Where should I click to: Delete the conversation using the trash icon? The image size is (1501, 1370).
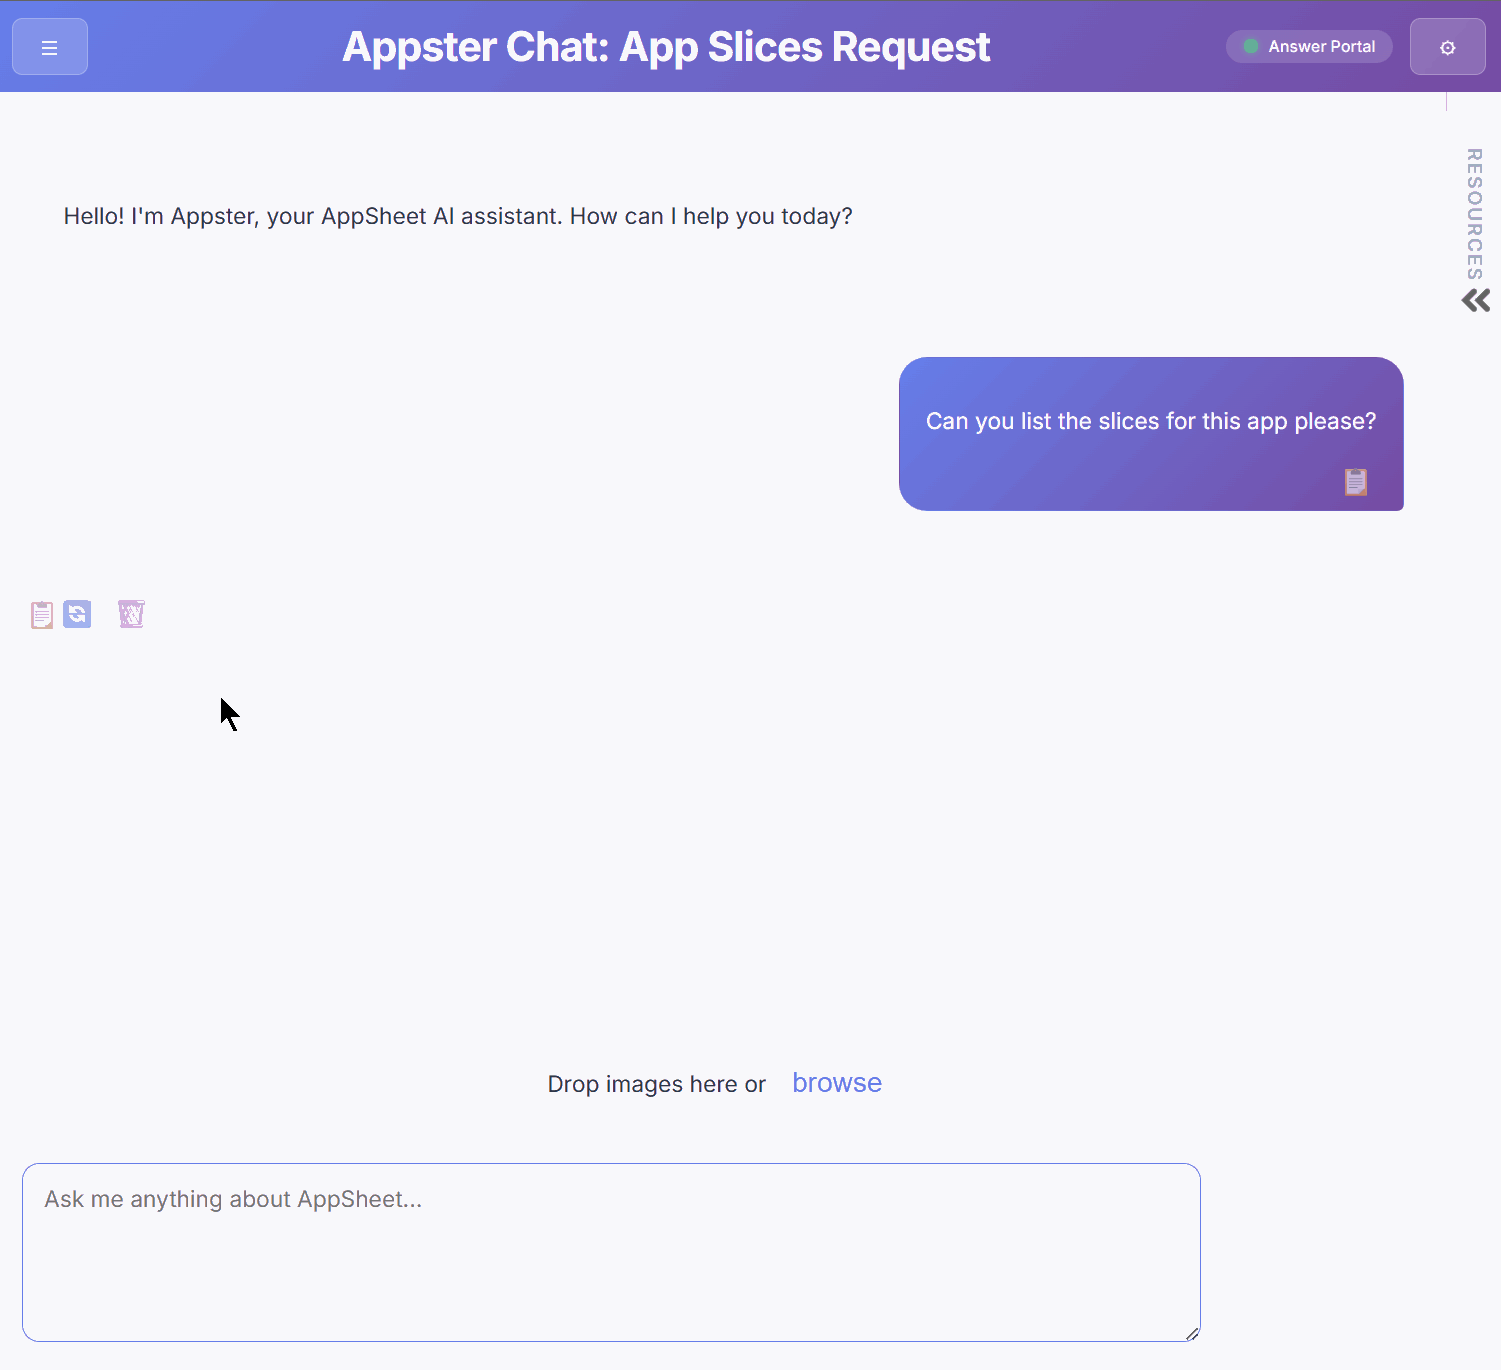131,614
